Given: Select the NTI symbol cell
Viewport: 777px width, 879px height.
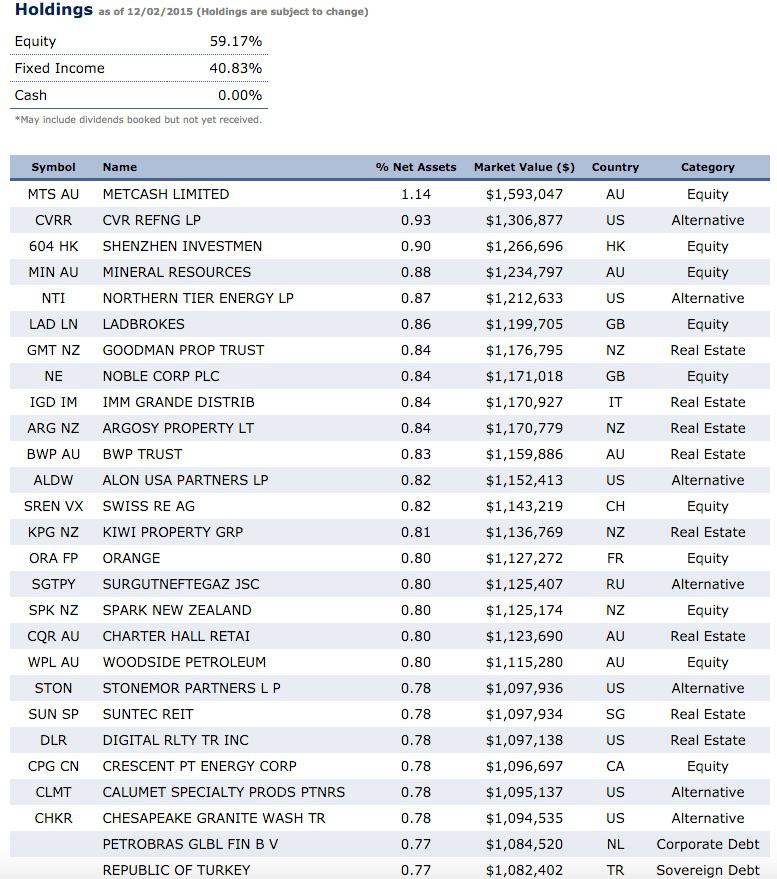Looking at the screenshot, I should coord(53,298).
